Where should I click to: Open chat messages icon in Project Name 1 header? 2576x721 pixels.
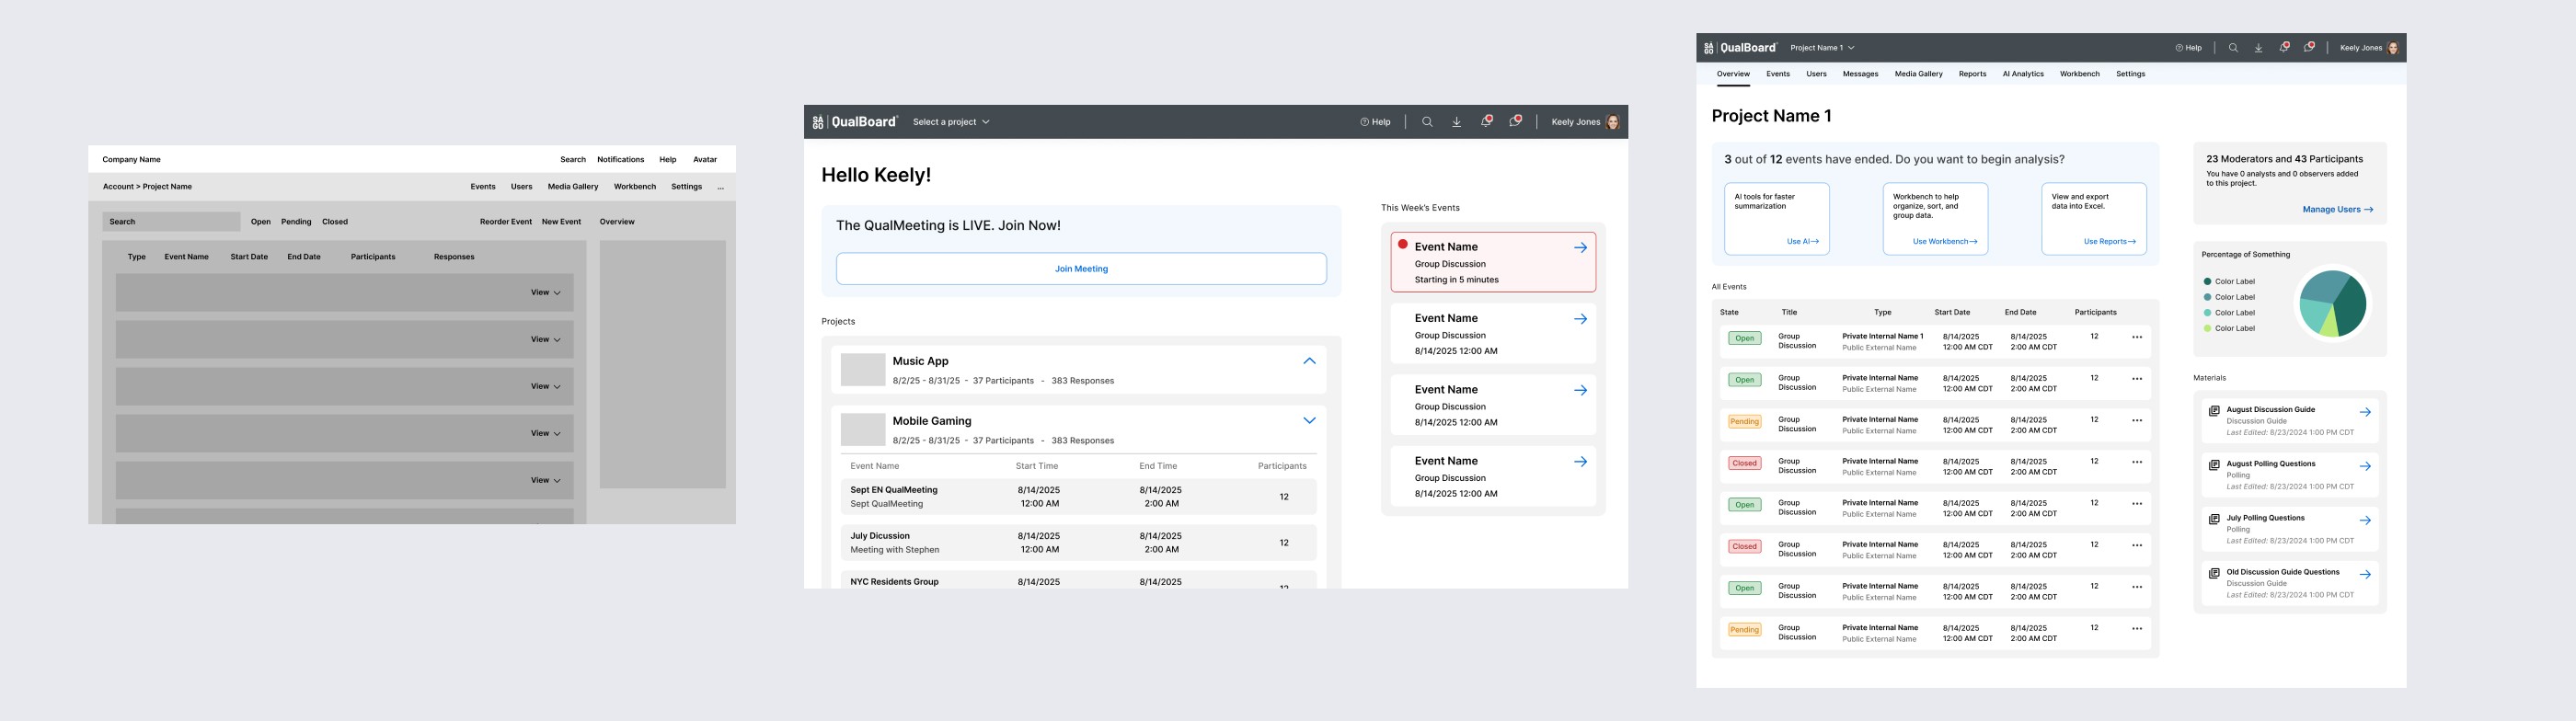coord(2309,47)
